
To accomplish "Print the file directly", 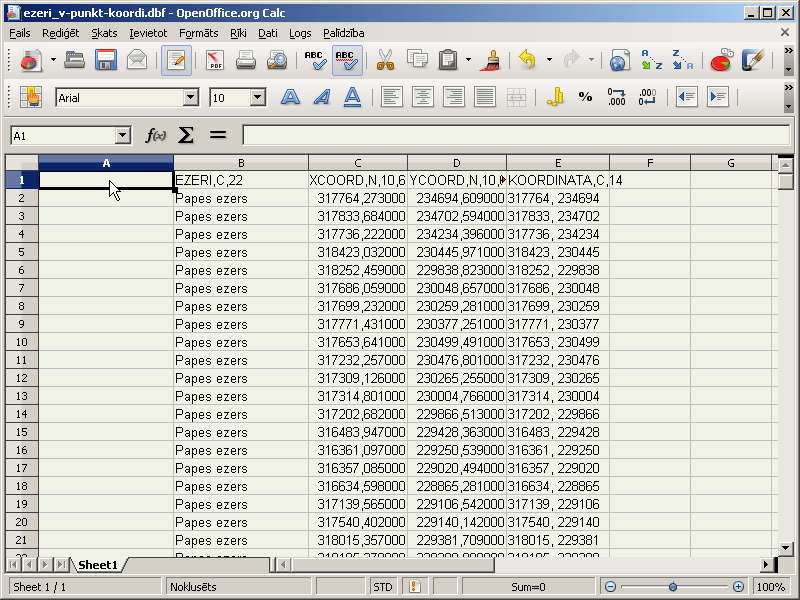I will tap(245, 60).
